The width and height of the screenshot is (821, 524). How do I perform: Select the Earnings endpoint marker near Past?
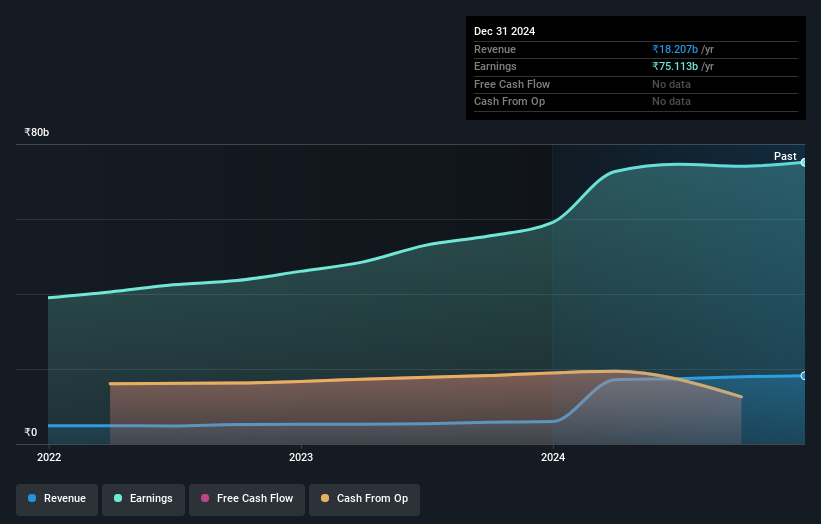[804, 163]
